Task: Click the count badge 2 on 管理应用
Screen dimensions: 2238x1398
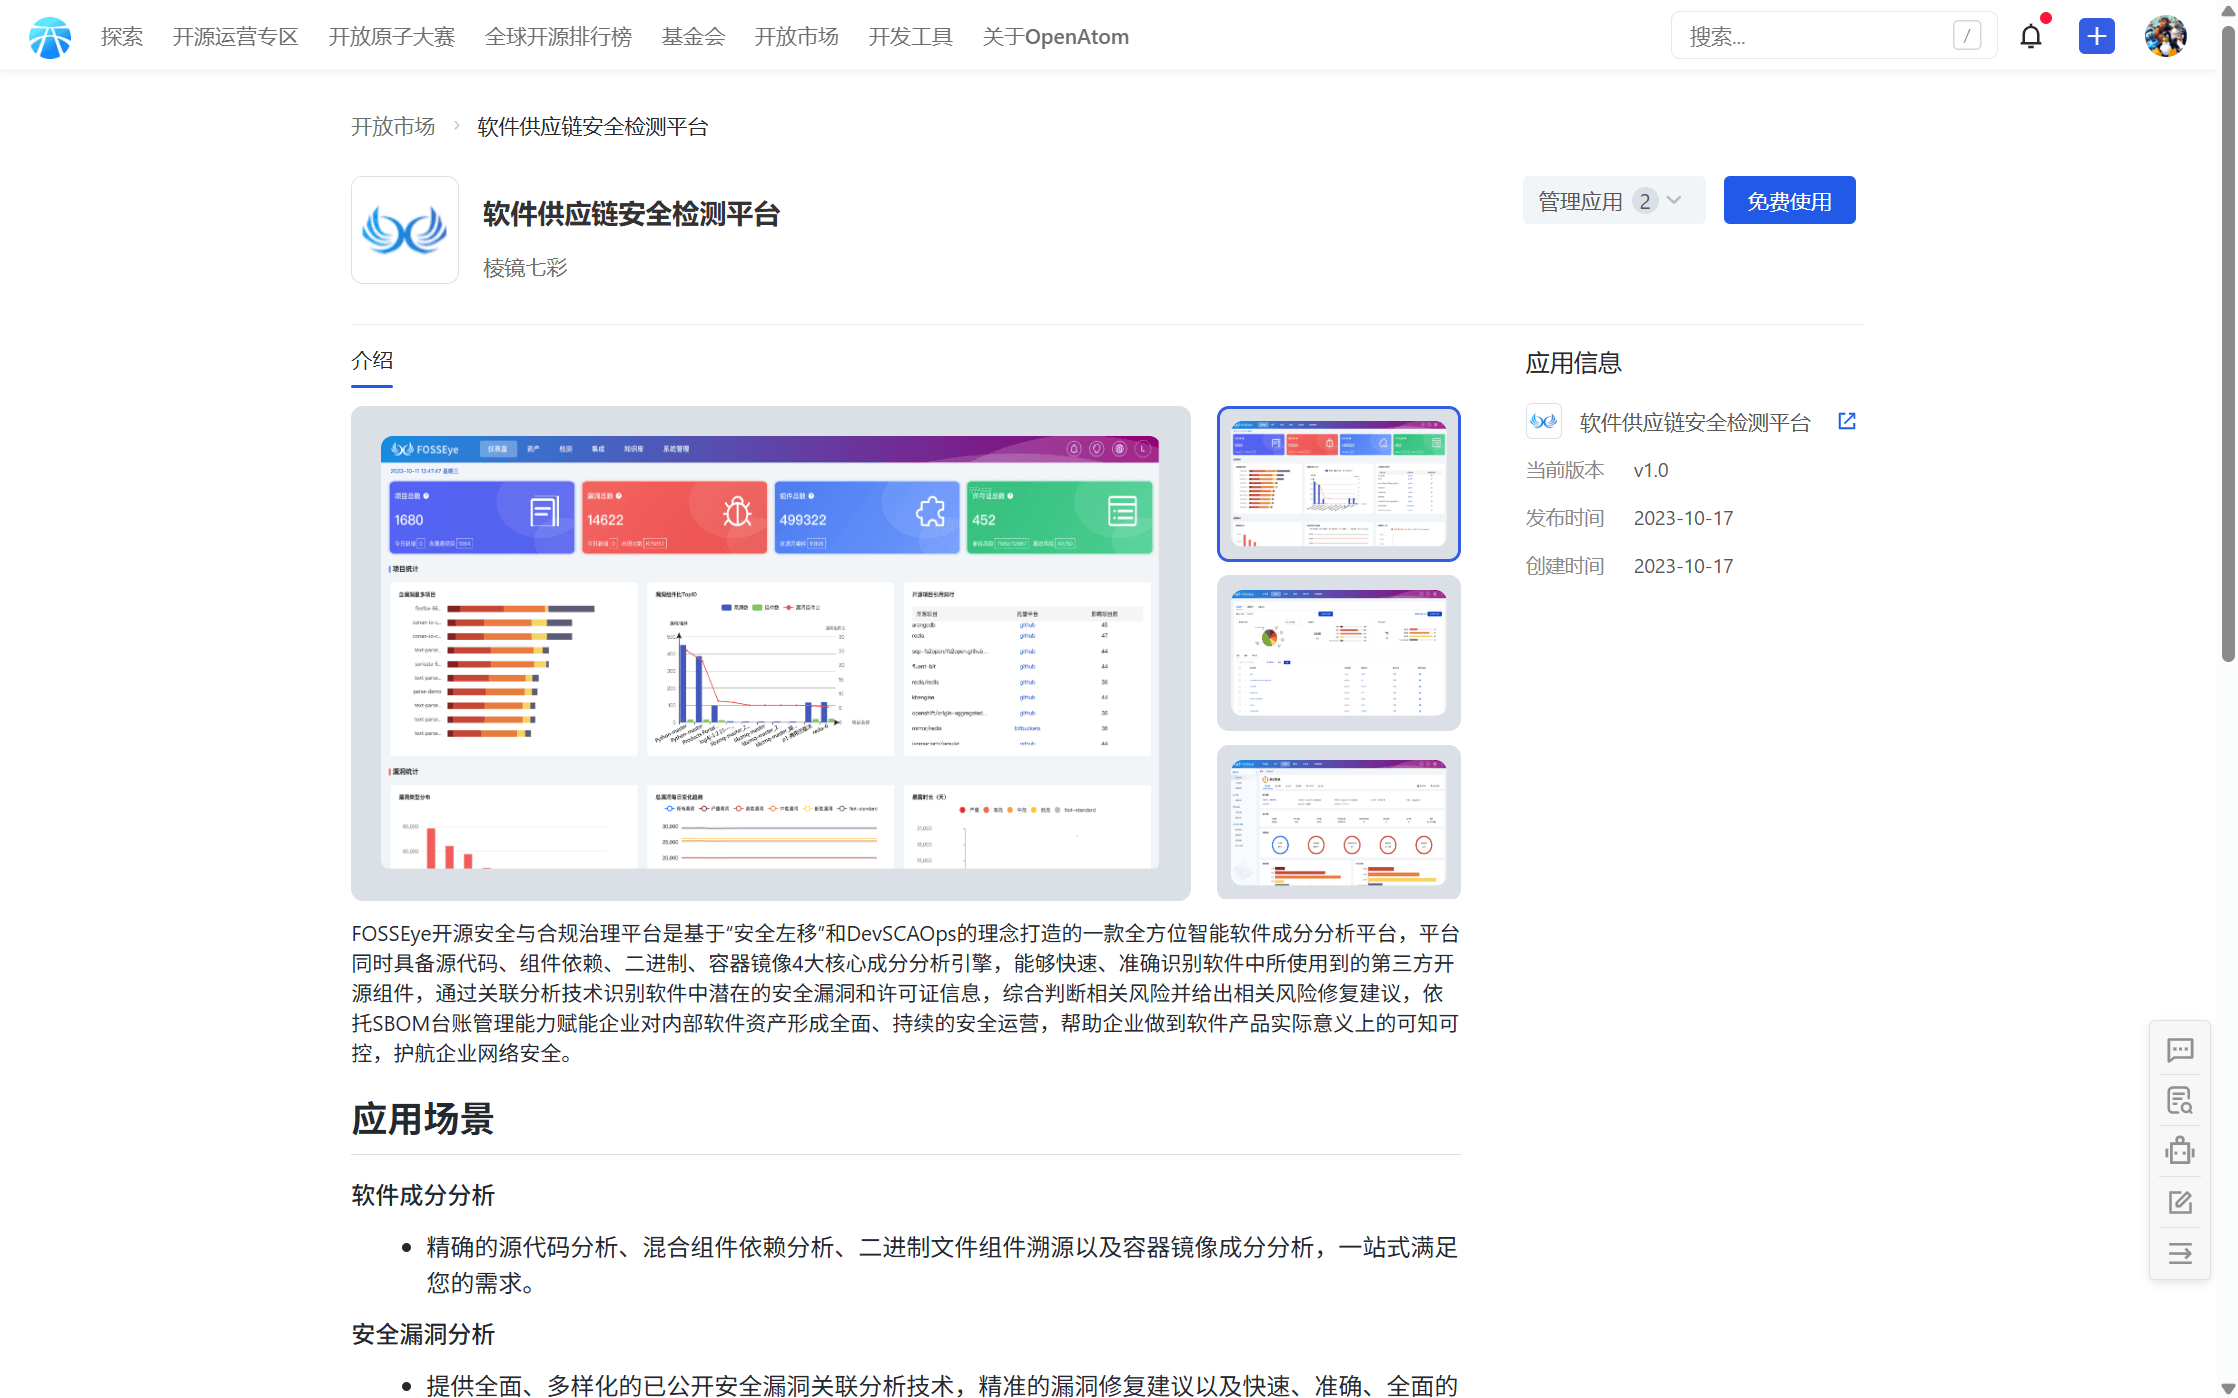Action: (x=1644, y=201)
